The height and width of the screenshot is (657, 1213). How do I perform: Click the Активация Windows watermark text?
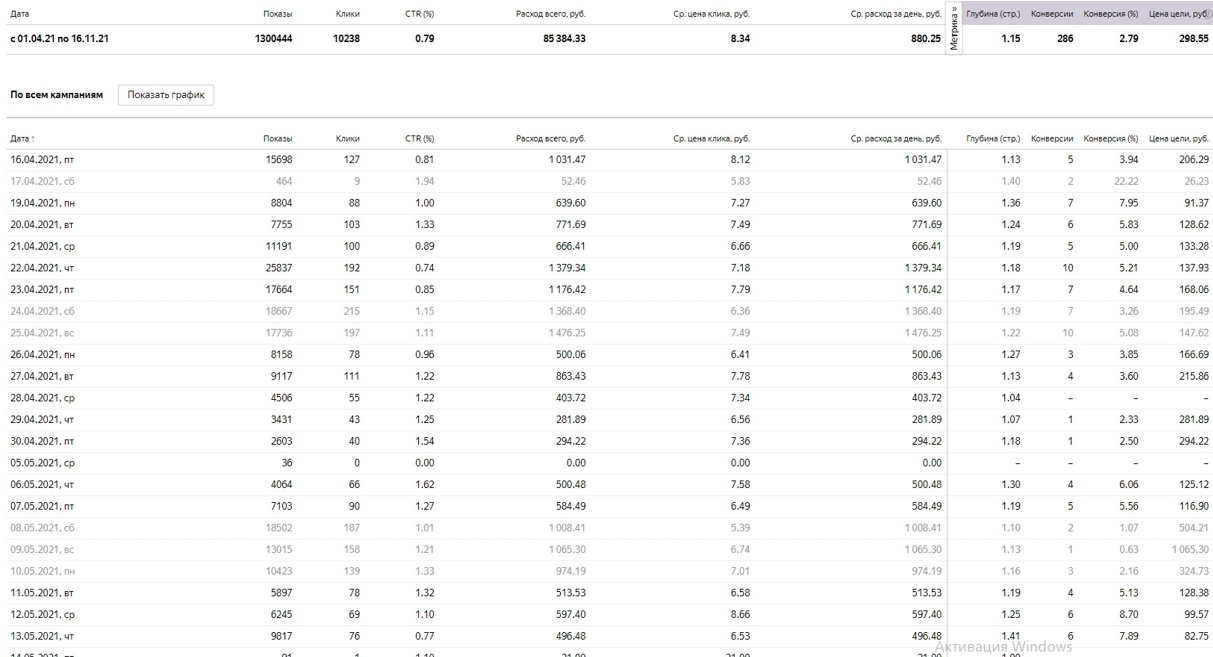1003,647
